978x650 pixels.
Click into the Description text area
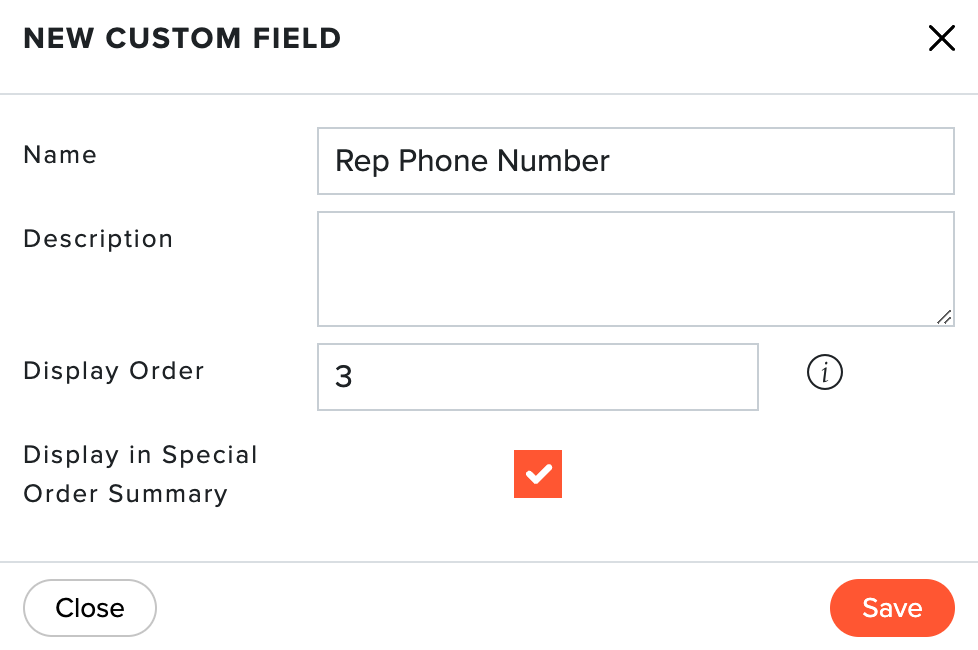click(x=636, y=269)
